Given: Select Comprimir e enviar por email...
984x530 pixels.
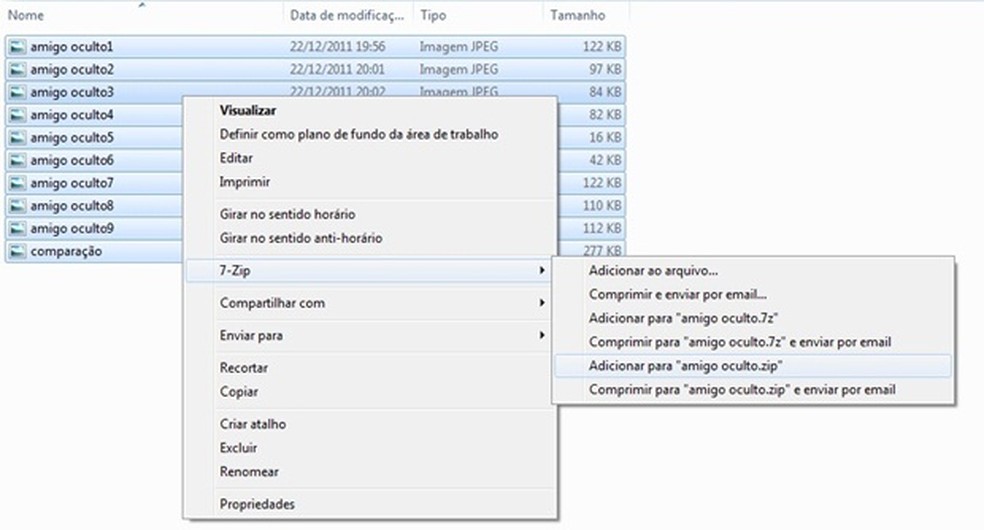Looking at the screenshot, I should [678, 295].
